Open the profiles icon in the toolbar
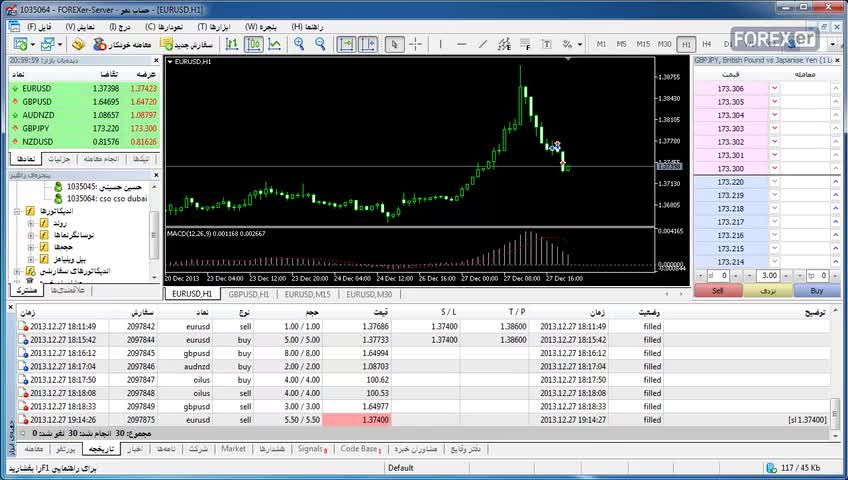Screen dimensions: 848x480 (48, 44)
